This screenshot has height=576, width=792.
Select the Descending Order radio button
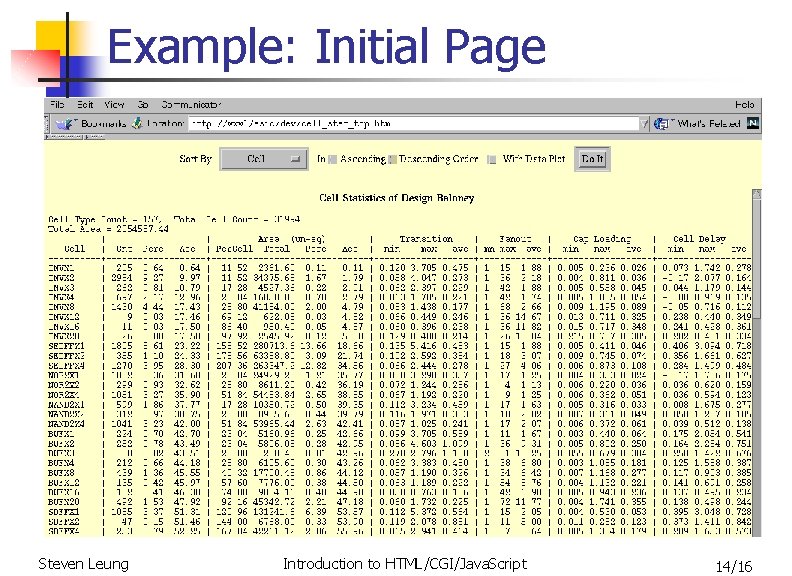392,160
